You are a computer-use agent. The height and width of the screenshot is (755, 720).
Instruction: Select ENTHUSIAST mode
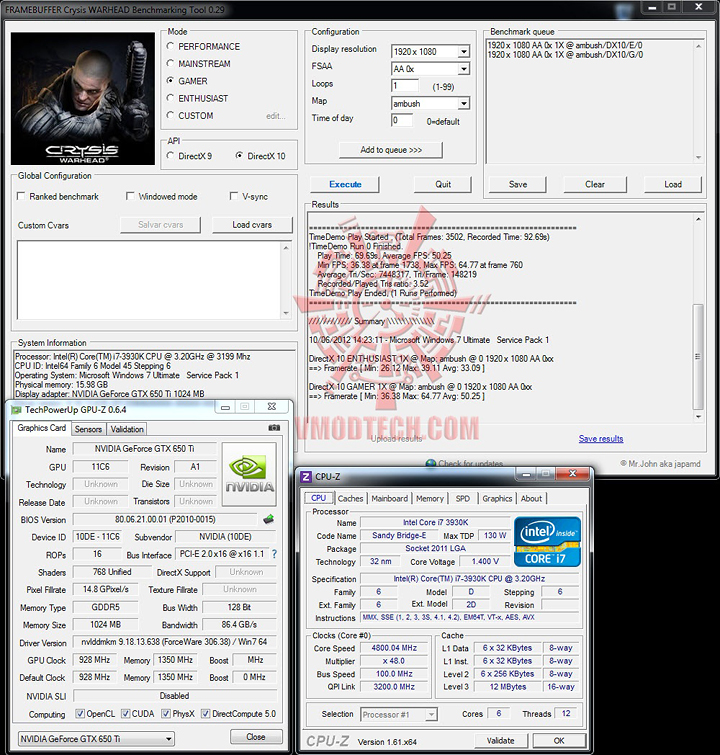pyautogui.click(x=170, y=98)
